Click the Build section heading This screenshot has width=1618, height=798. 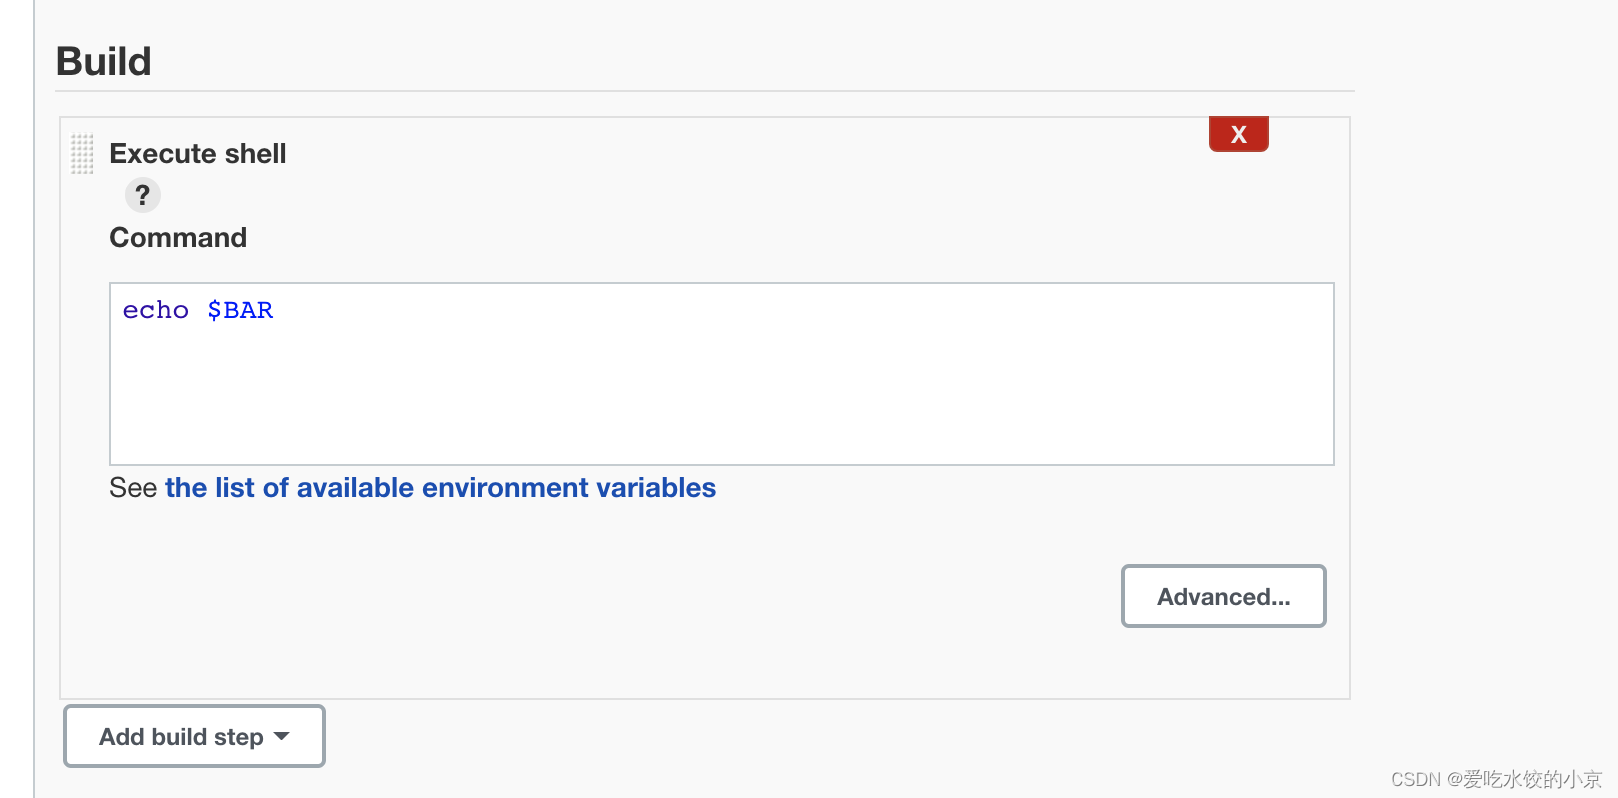pos(104,61)
